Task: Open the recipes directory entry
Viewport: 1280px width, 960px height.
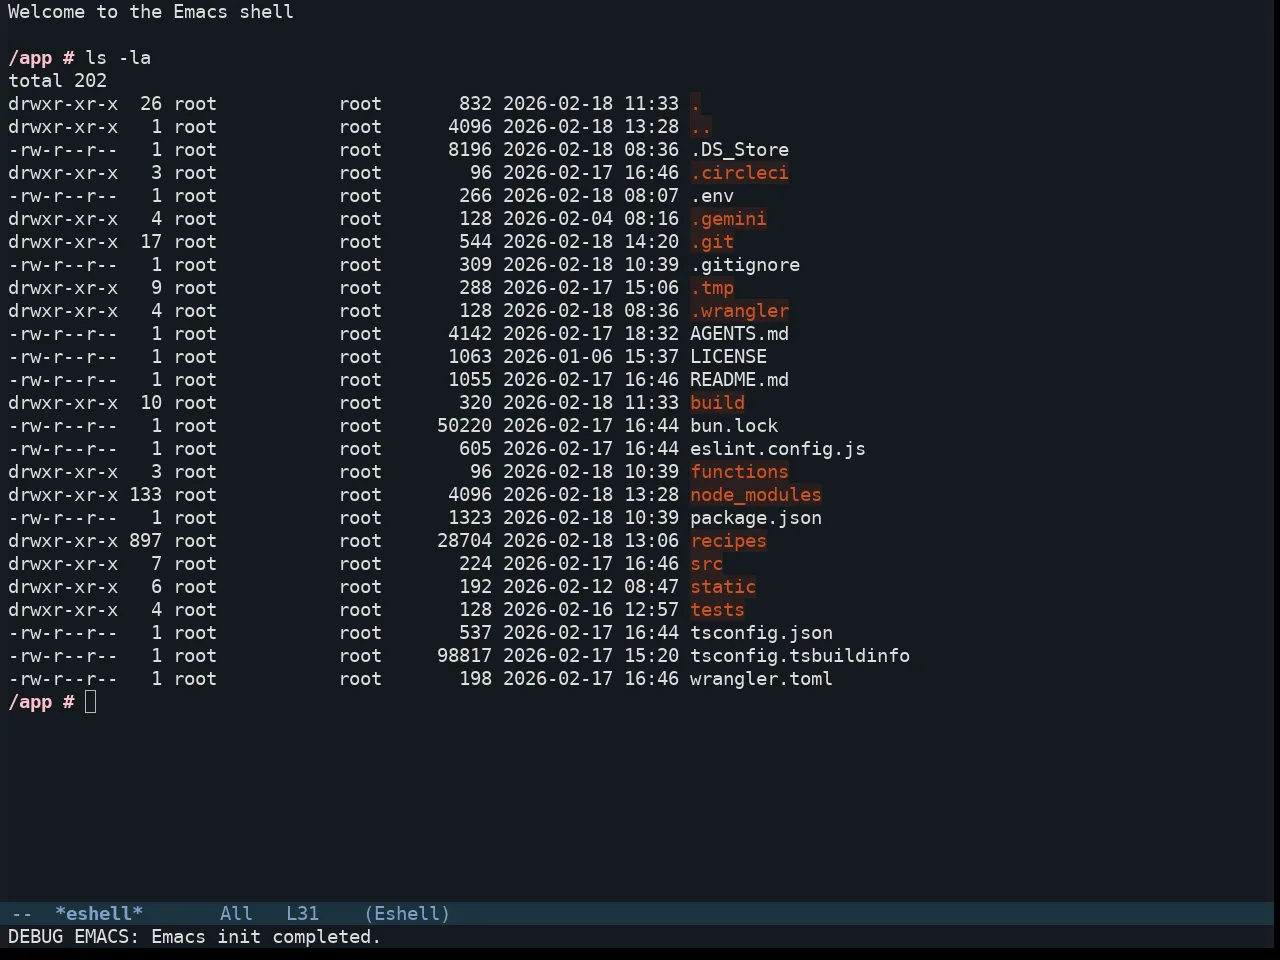Action: click(x=728, y=541)
